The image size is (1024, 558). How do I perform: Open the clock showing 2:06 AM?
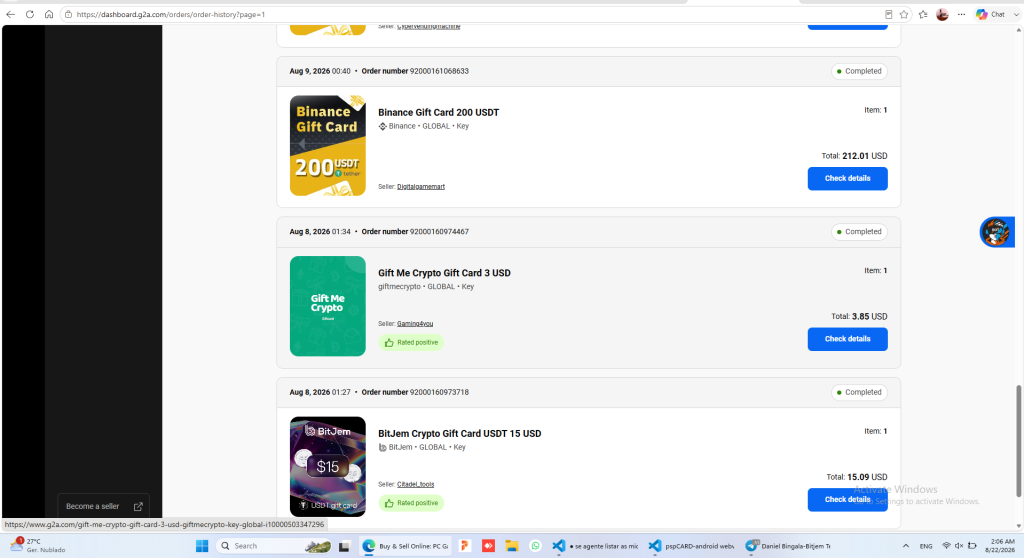click(x=1001, y=546)
